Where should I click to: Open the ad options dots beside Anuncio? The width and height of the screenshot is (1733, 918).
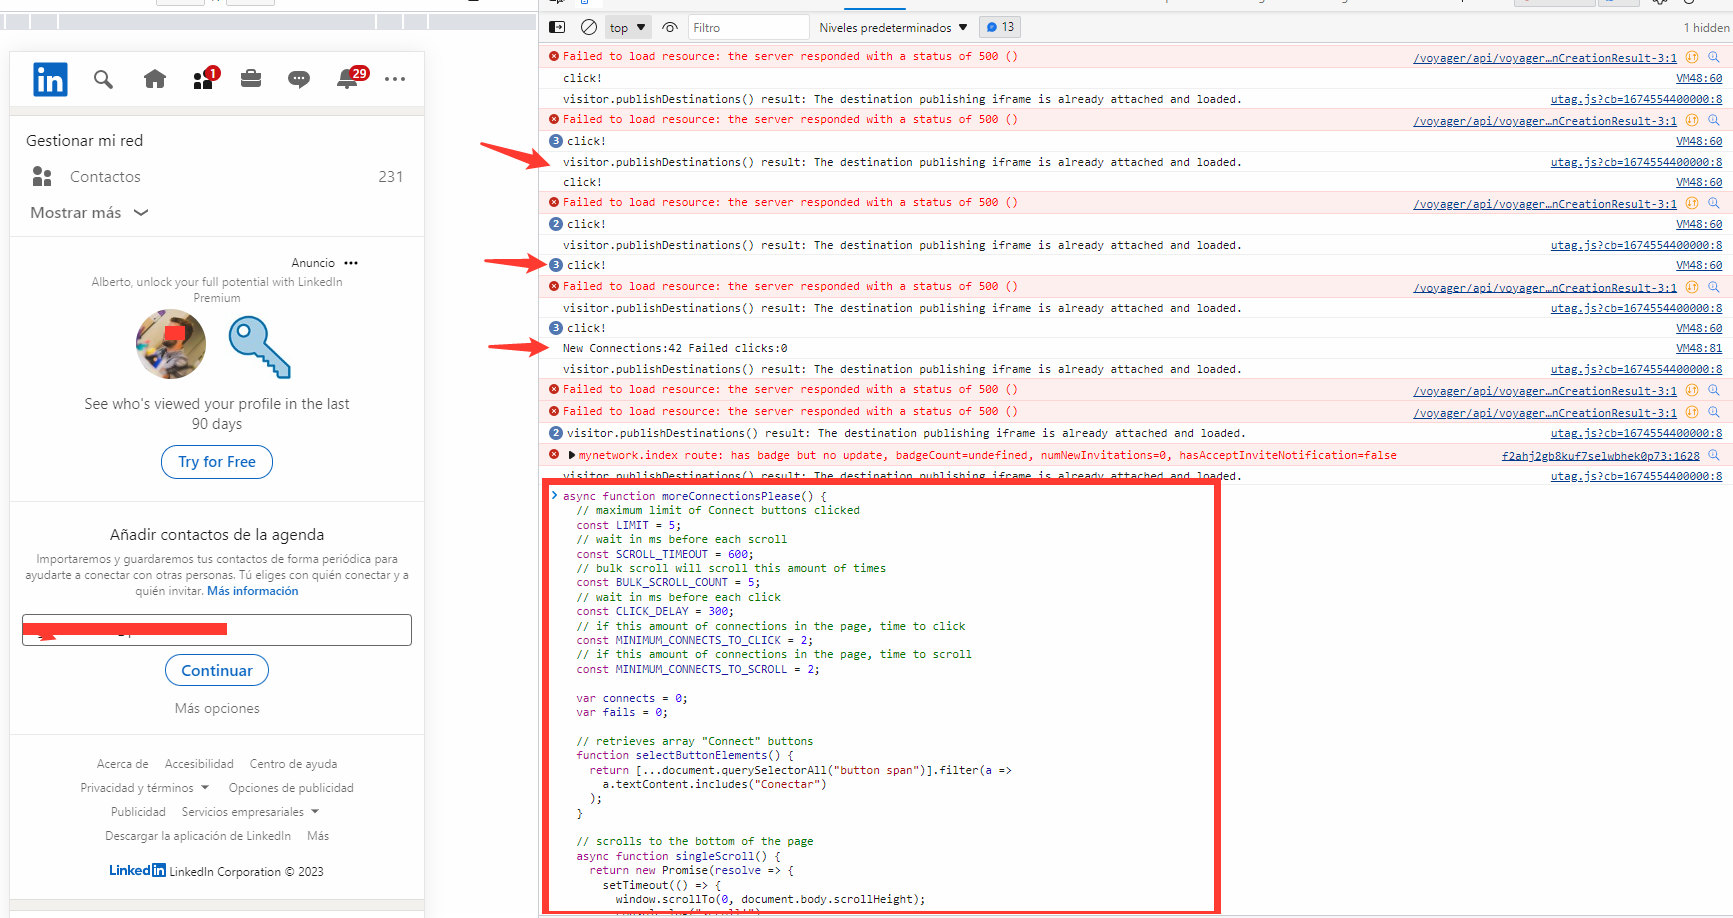pos(351,263)
